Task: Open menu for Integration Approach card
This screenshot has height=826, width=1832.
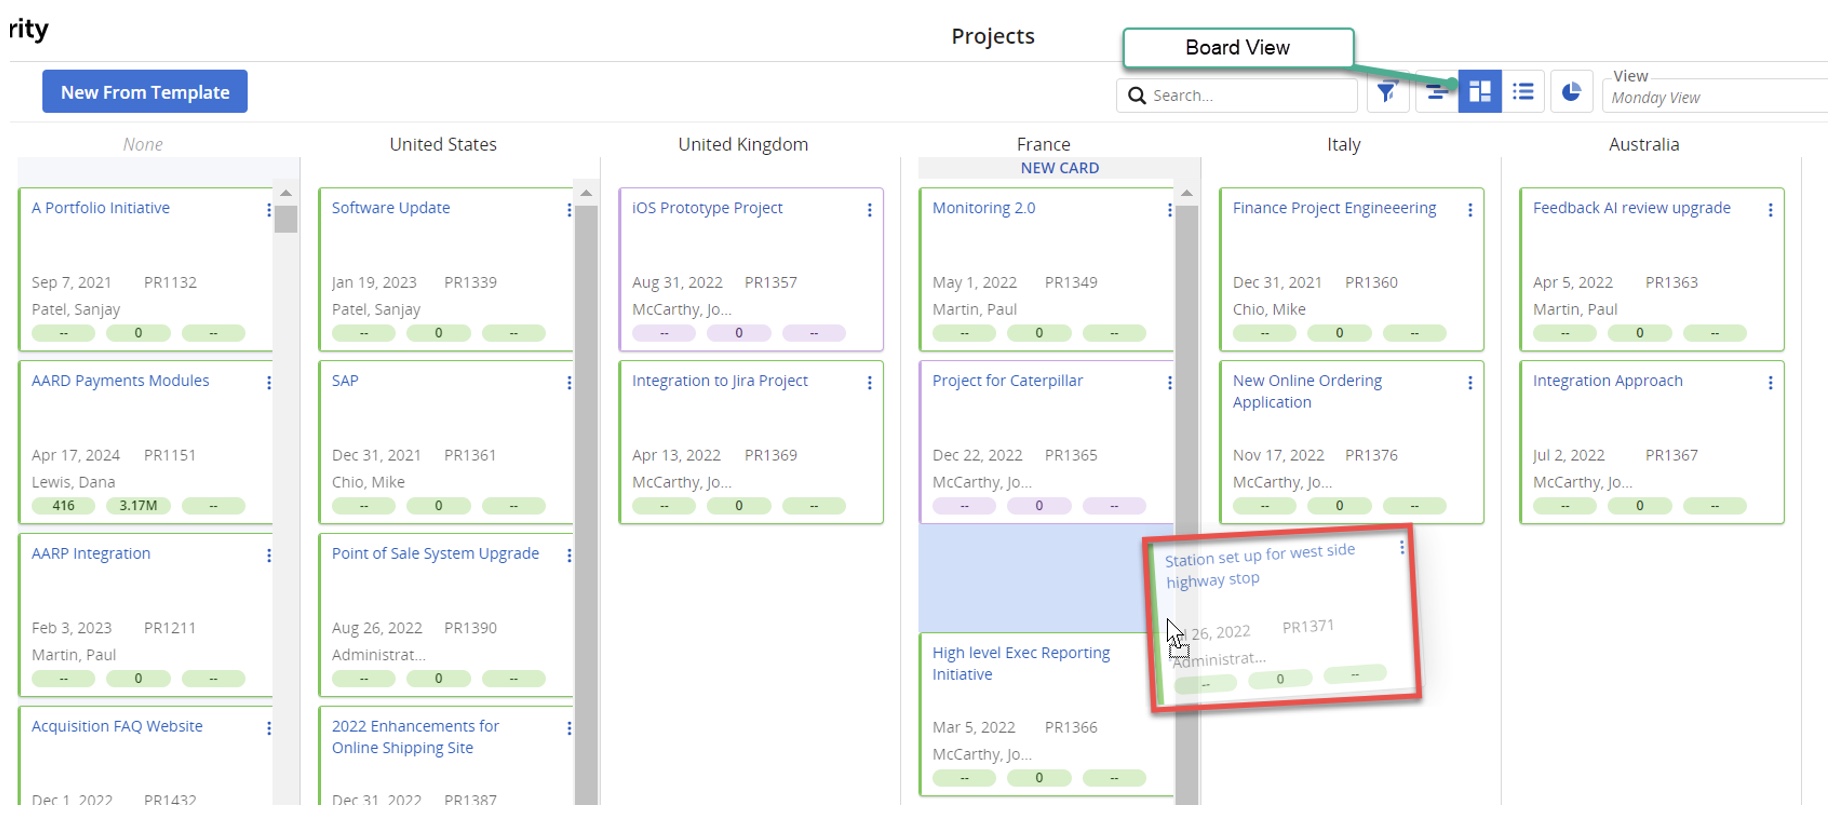Action: [x=1770, y=383]
